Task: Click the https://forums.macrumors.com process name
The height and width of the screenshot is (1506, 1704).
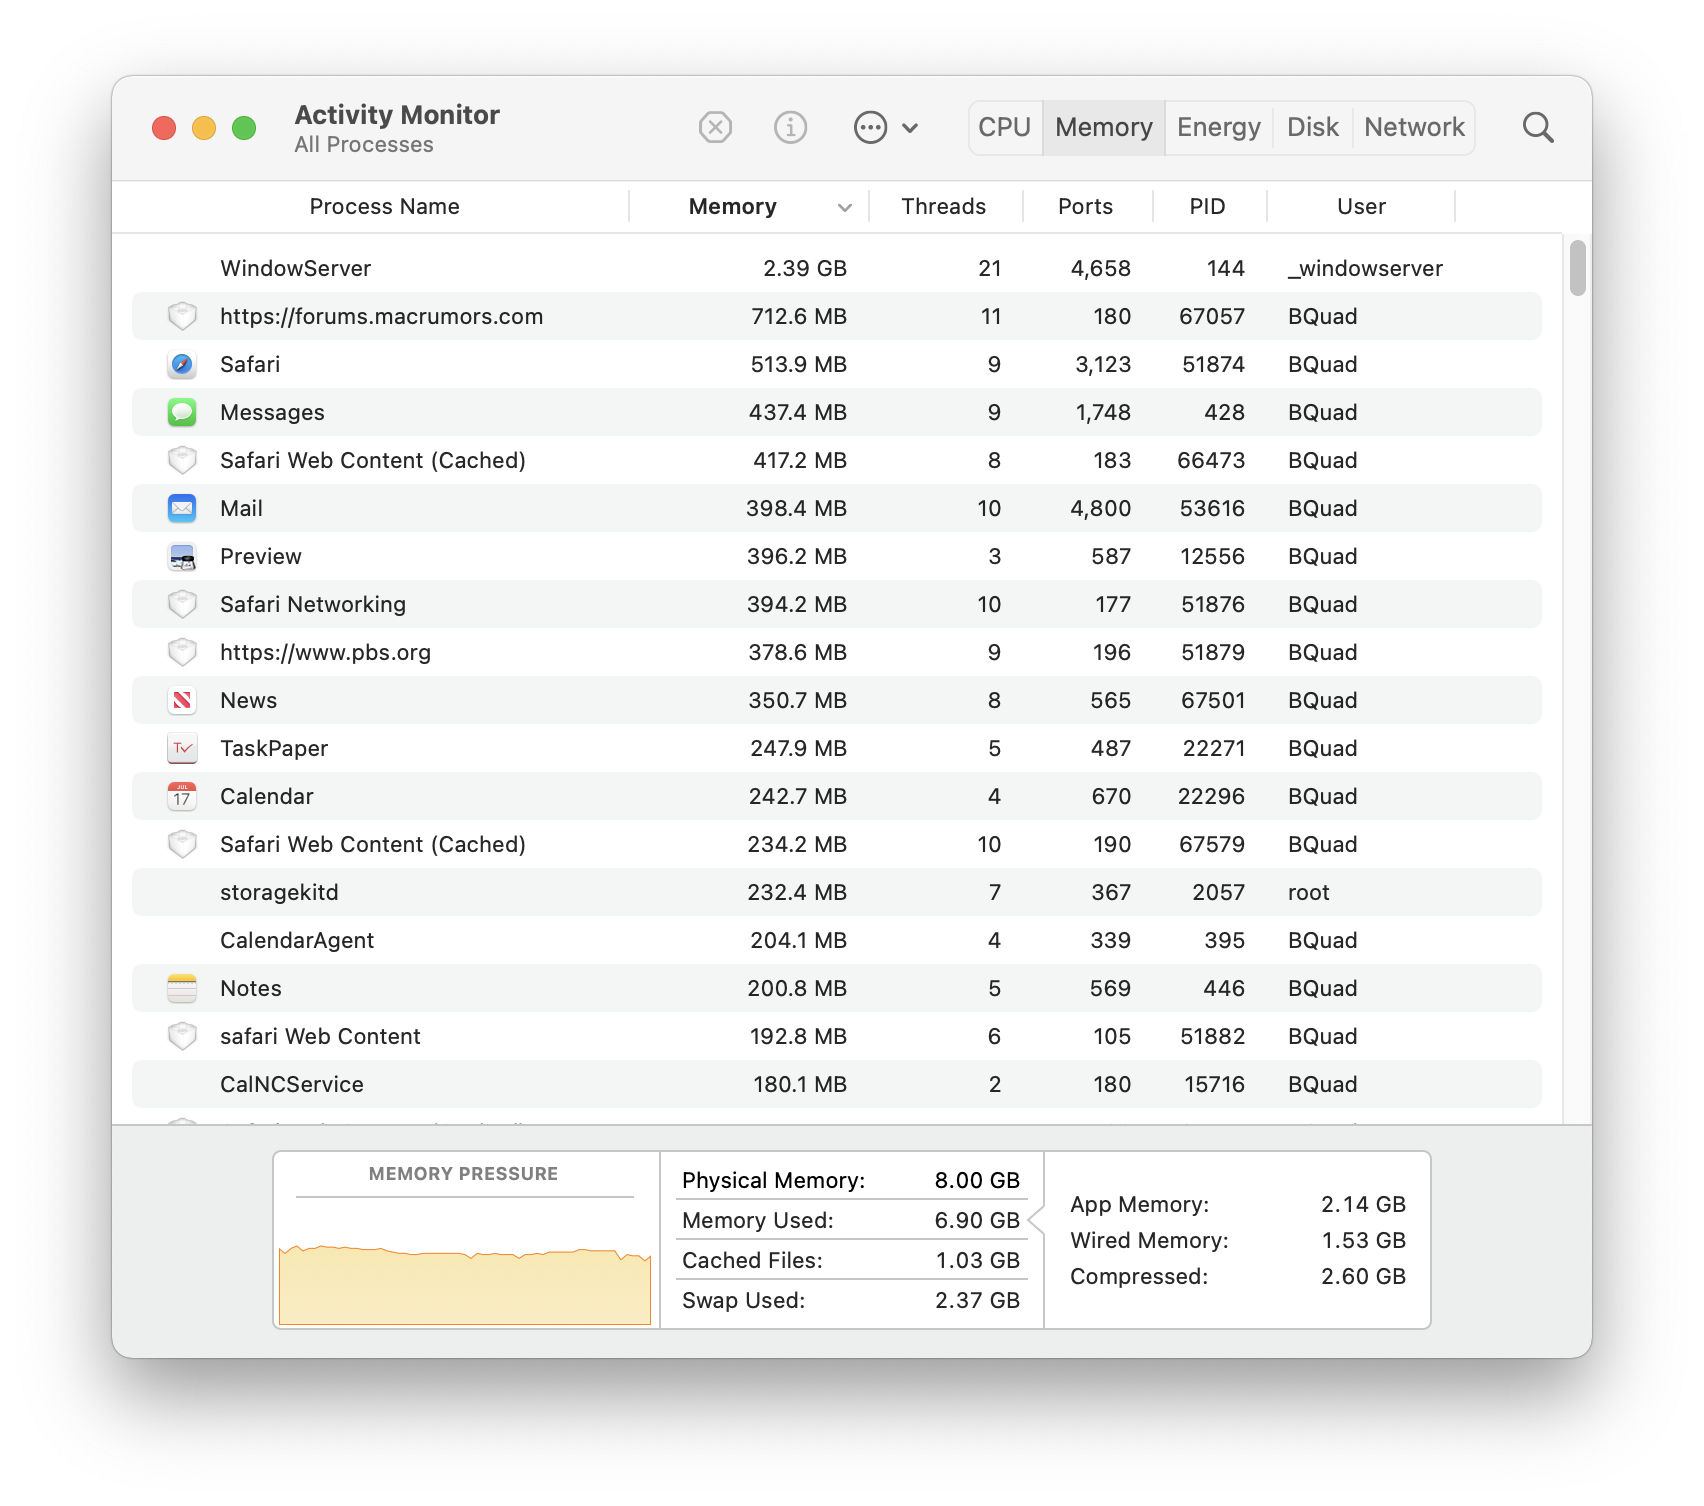Action: click(x=382, y=316)
